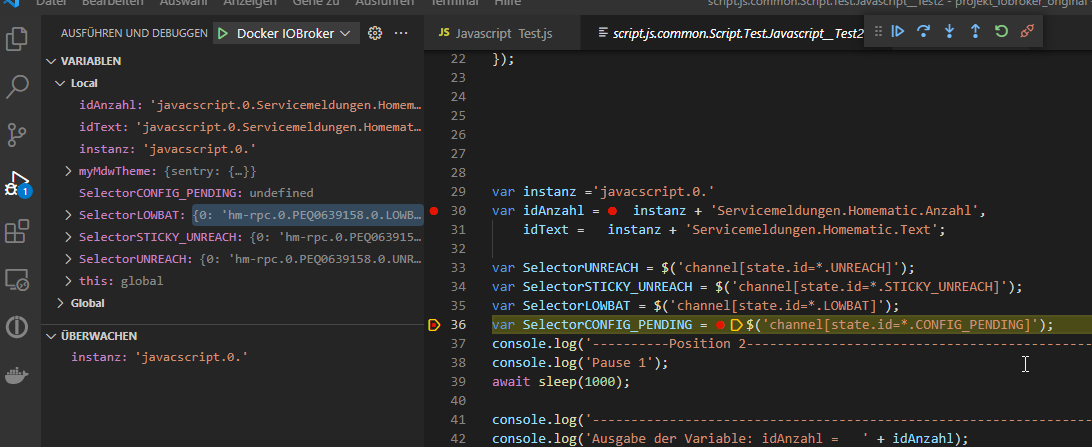Open the Bearbeiten menu

click(112, 3)
